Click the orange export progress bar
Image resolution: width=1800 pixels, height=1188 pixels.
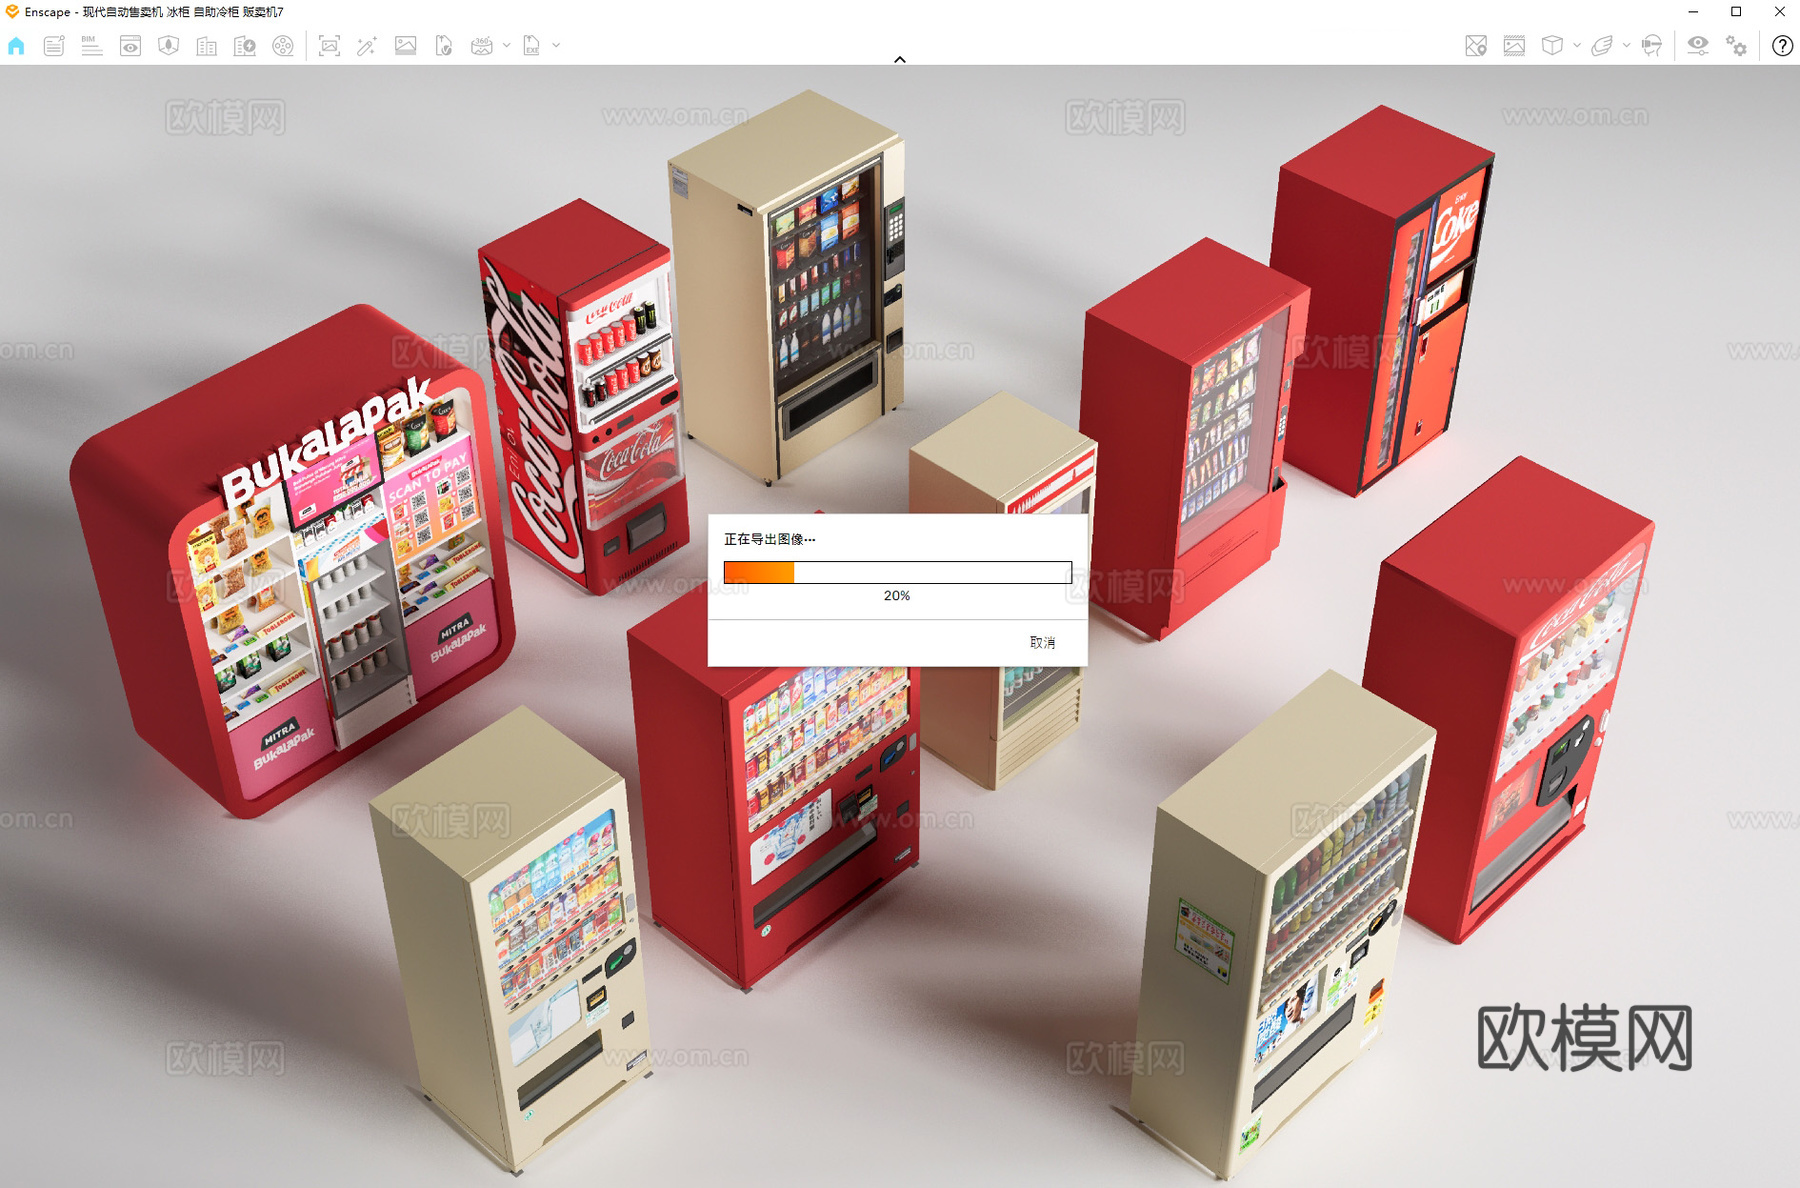tap(898, 572)
